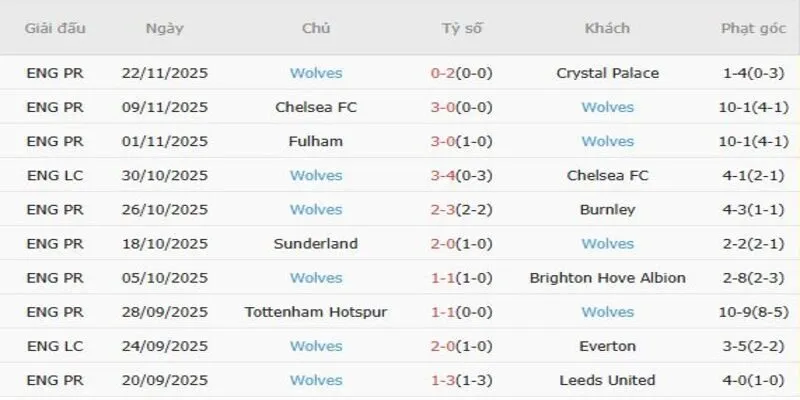Image resolution: width=800 pixels, height=400 pixels.
Task: Click Tottenham Hotspur team name
Action: click(x=316, y=312)
